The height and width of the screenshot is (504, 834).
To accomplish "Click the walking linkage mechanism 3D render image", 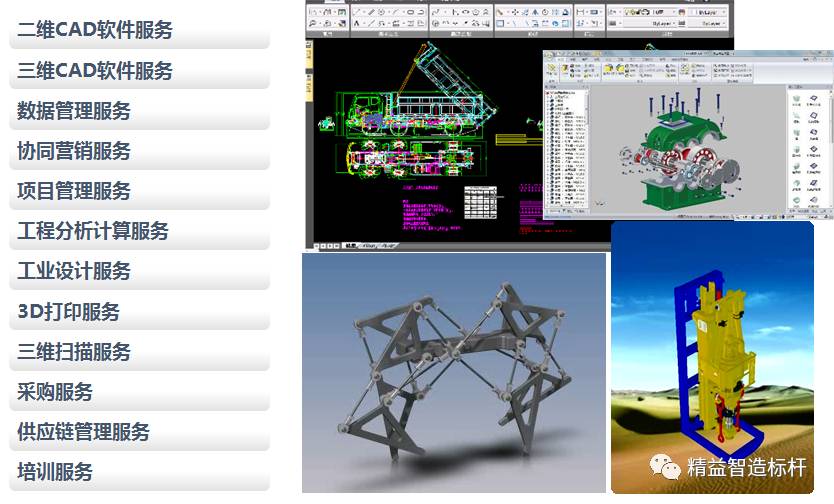I will coord(454,372).
